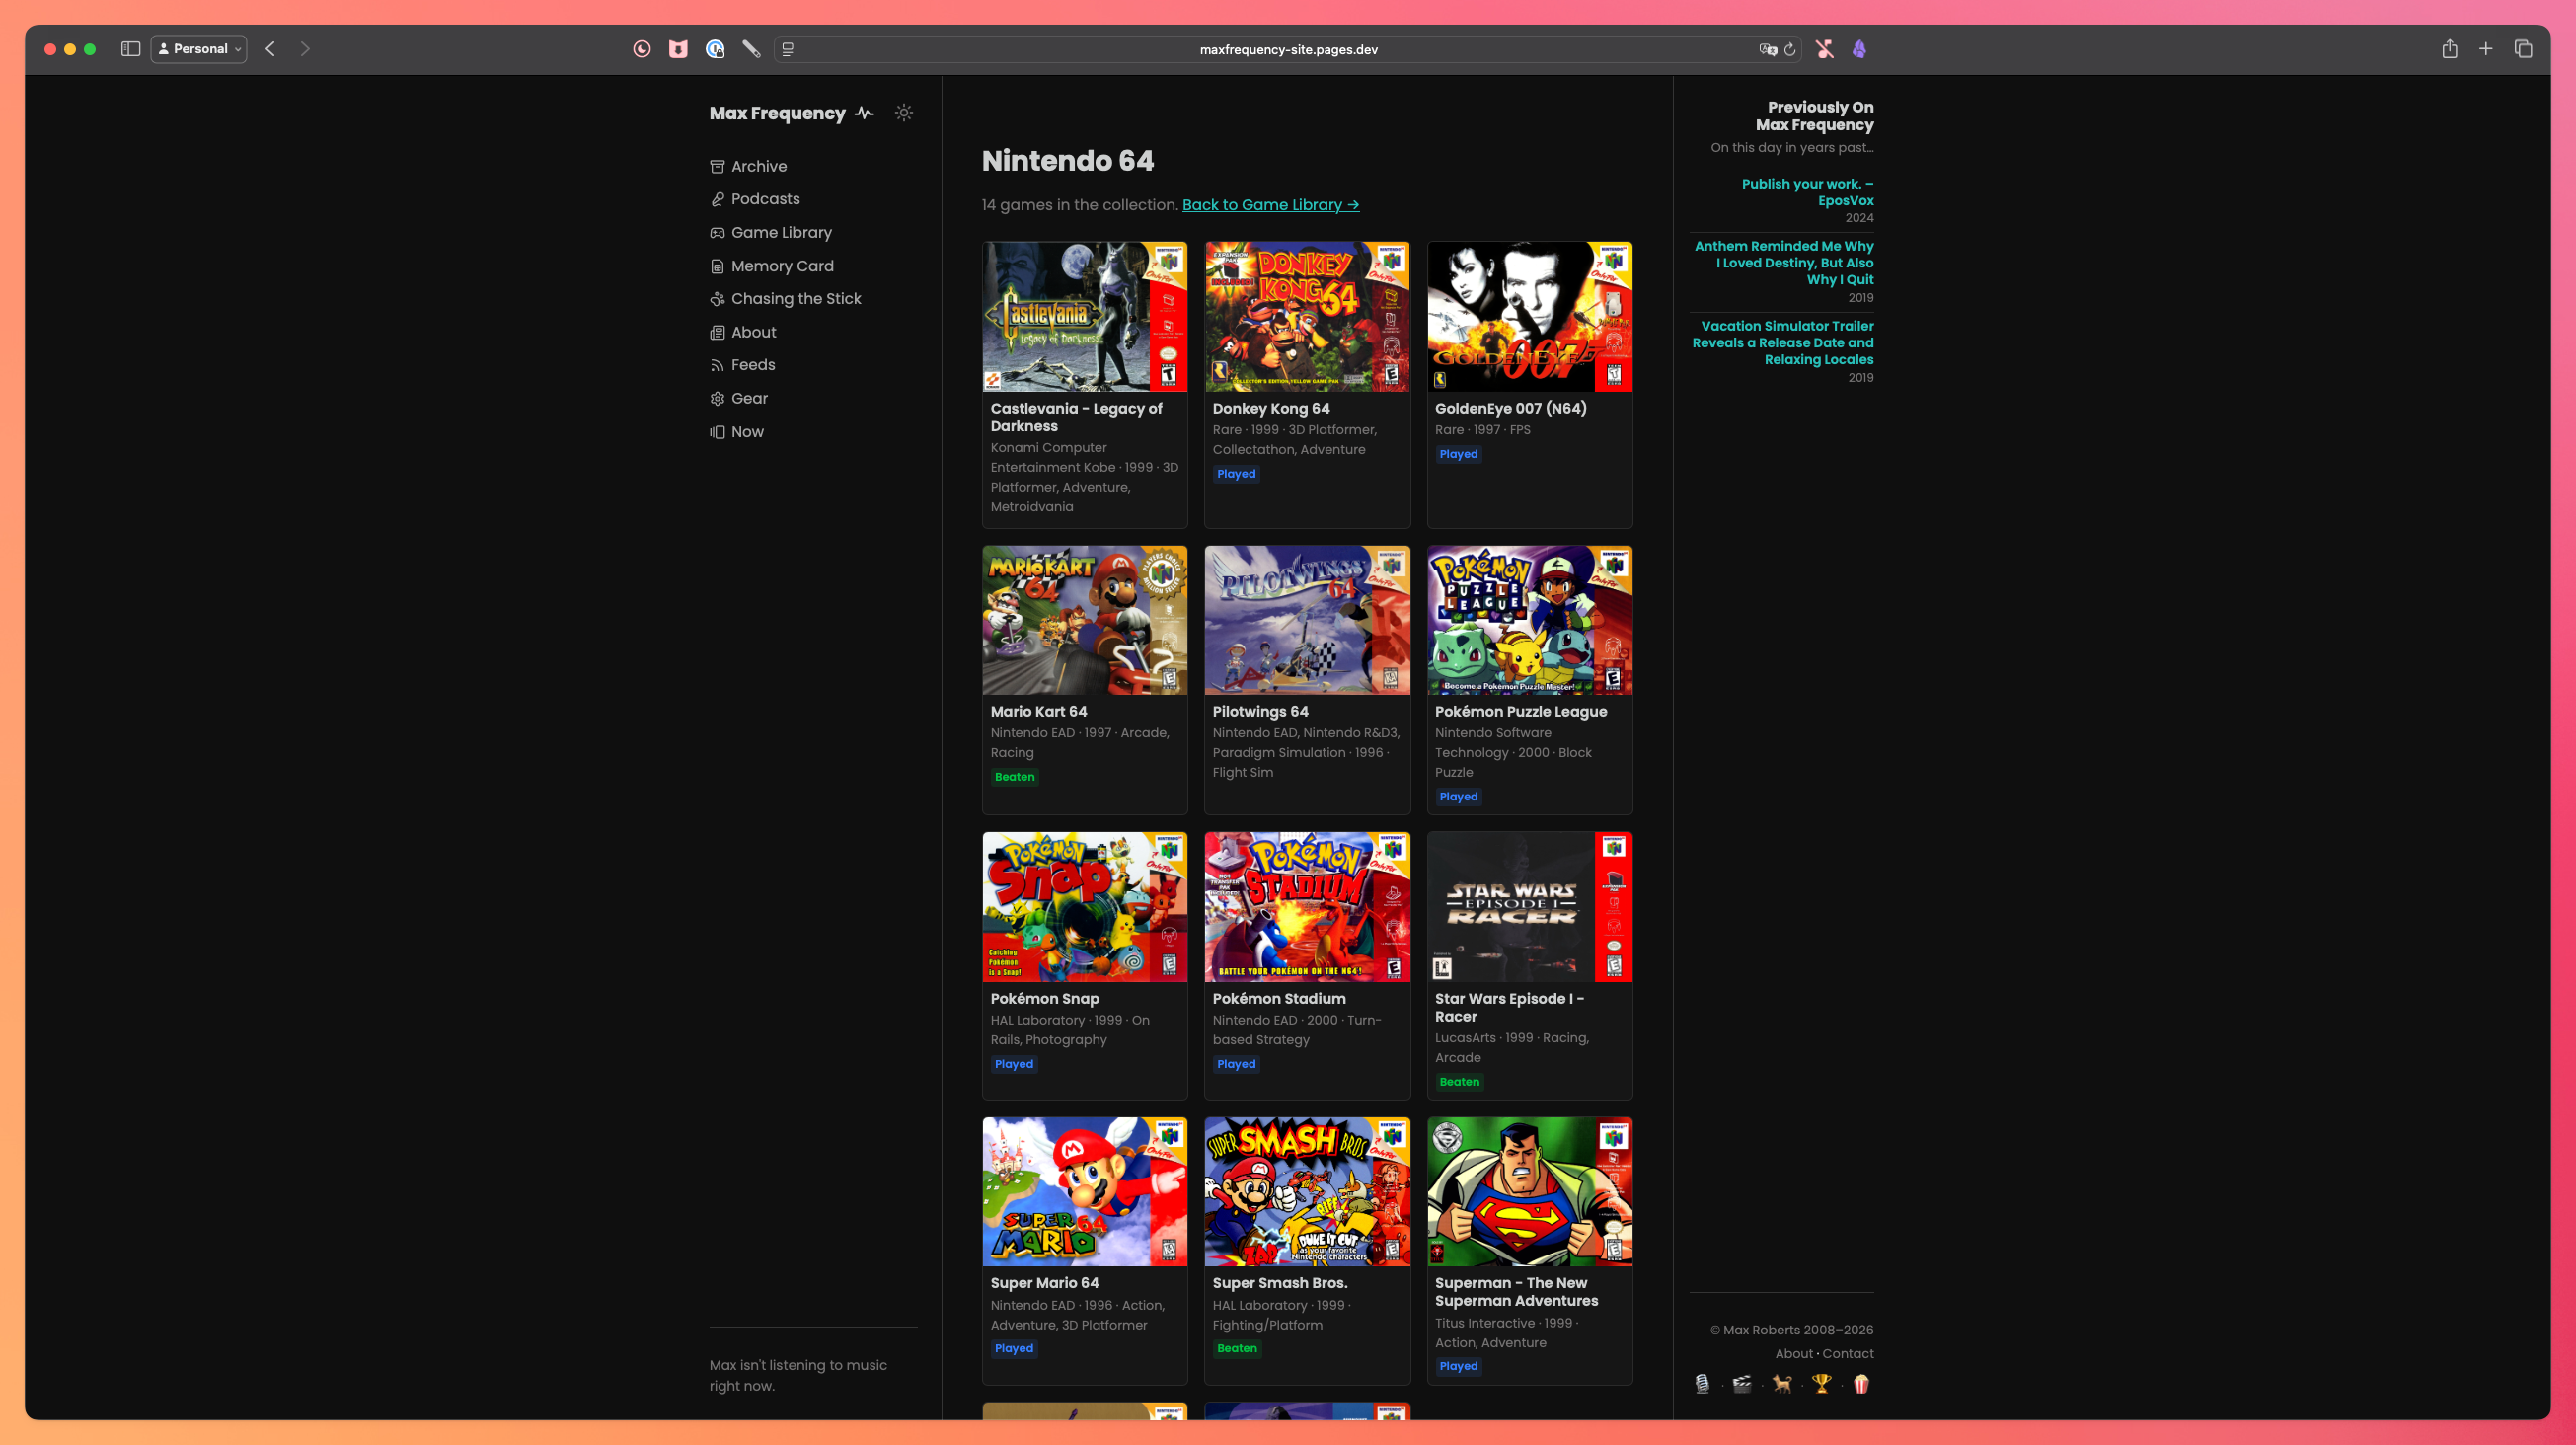Click the trophy emoji in the footer
This screenshot has height=1445, width=2576.
coord(1822,1384)
